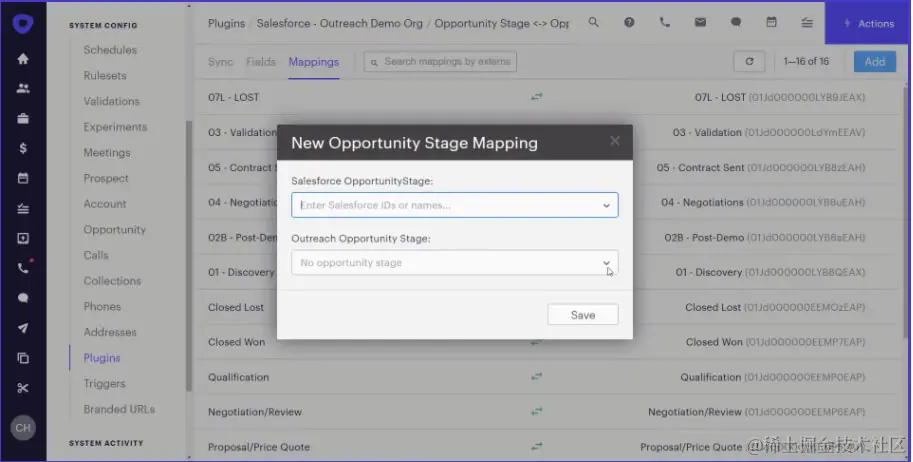Open Prospect in System Config menu
The height and width of the screenshot is (462, 913).
click(x=106, y=178)
